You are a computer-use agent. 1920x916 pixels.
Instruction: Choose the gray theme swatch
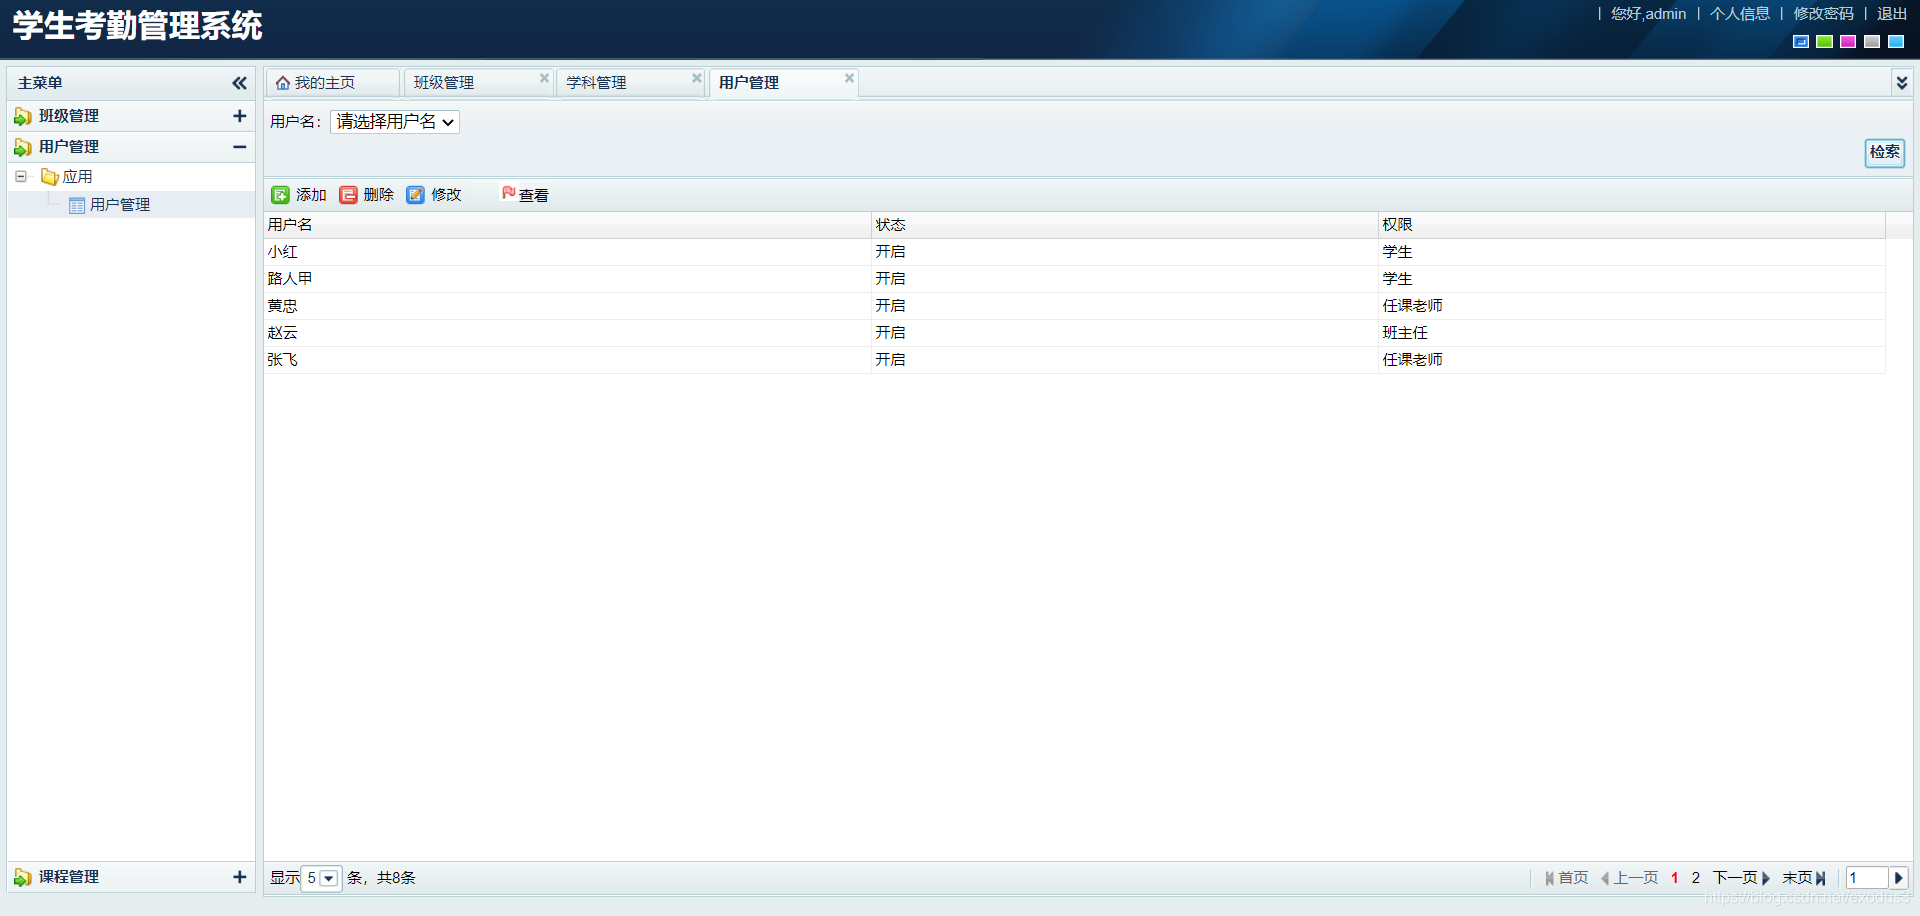click(x=1872, y=42)
